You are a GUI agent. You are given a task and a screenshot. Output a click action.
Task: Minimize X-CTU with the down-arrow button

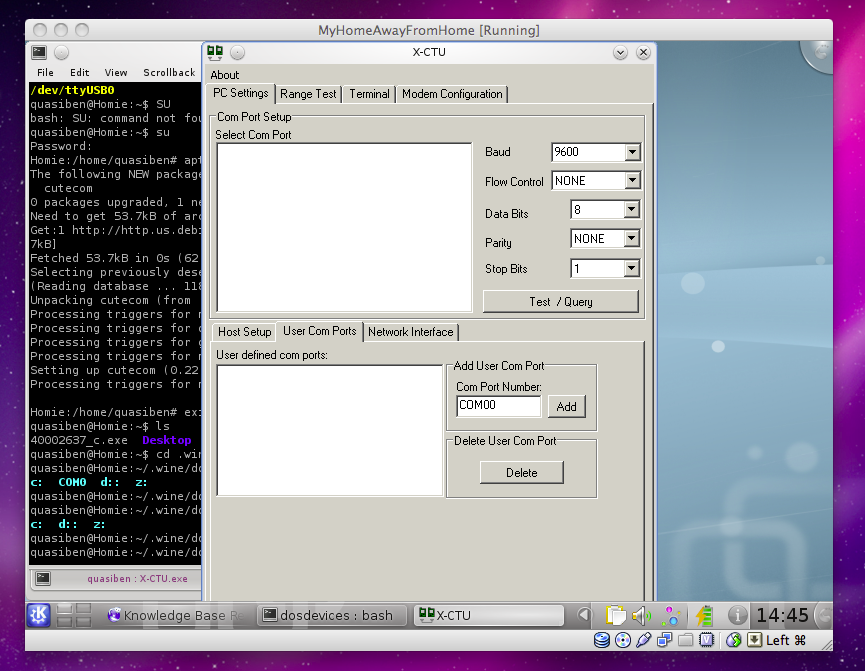[620, 52]
